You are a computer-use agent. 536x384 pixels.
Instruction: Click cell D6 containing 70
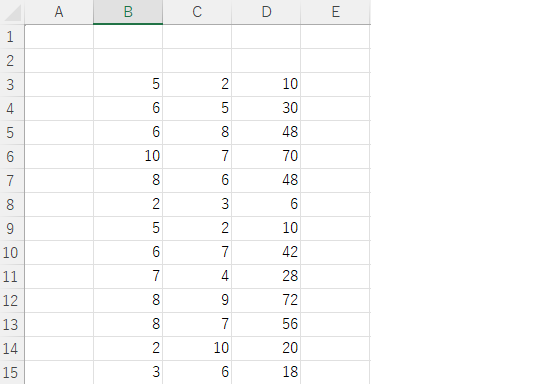click(x=266, y=157)
